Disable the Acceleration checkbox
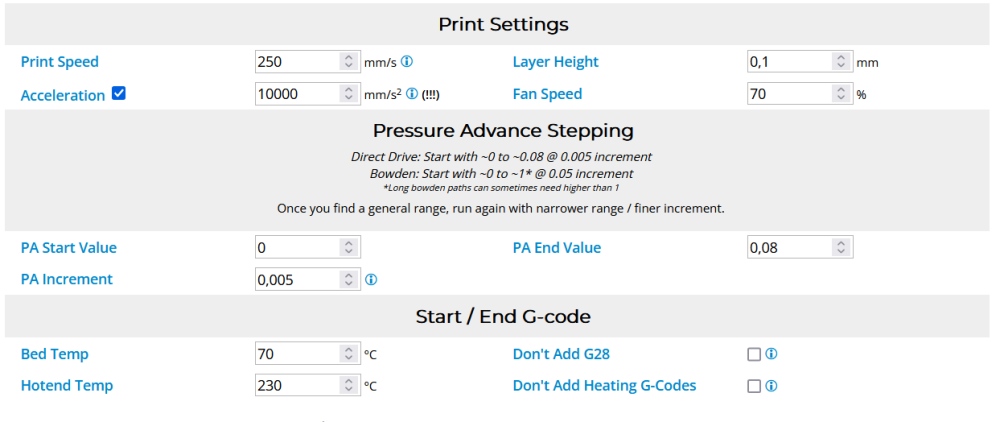Viewport: 1000px width, 422px height. pos(119,94)
